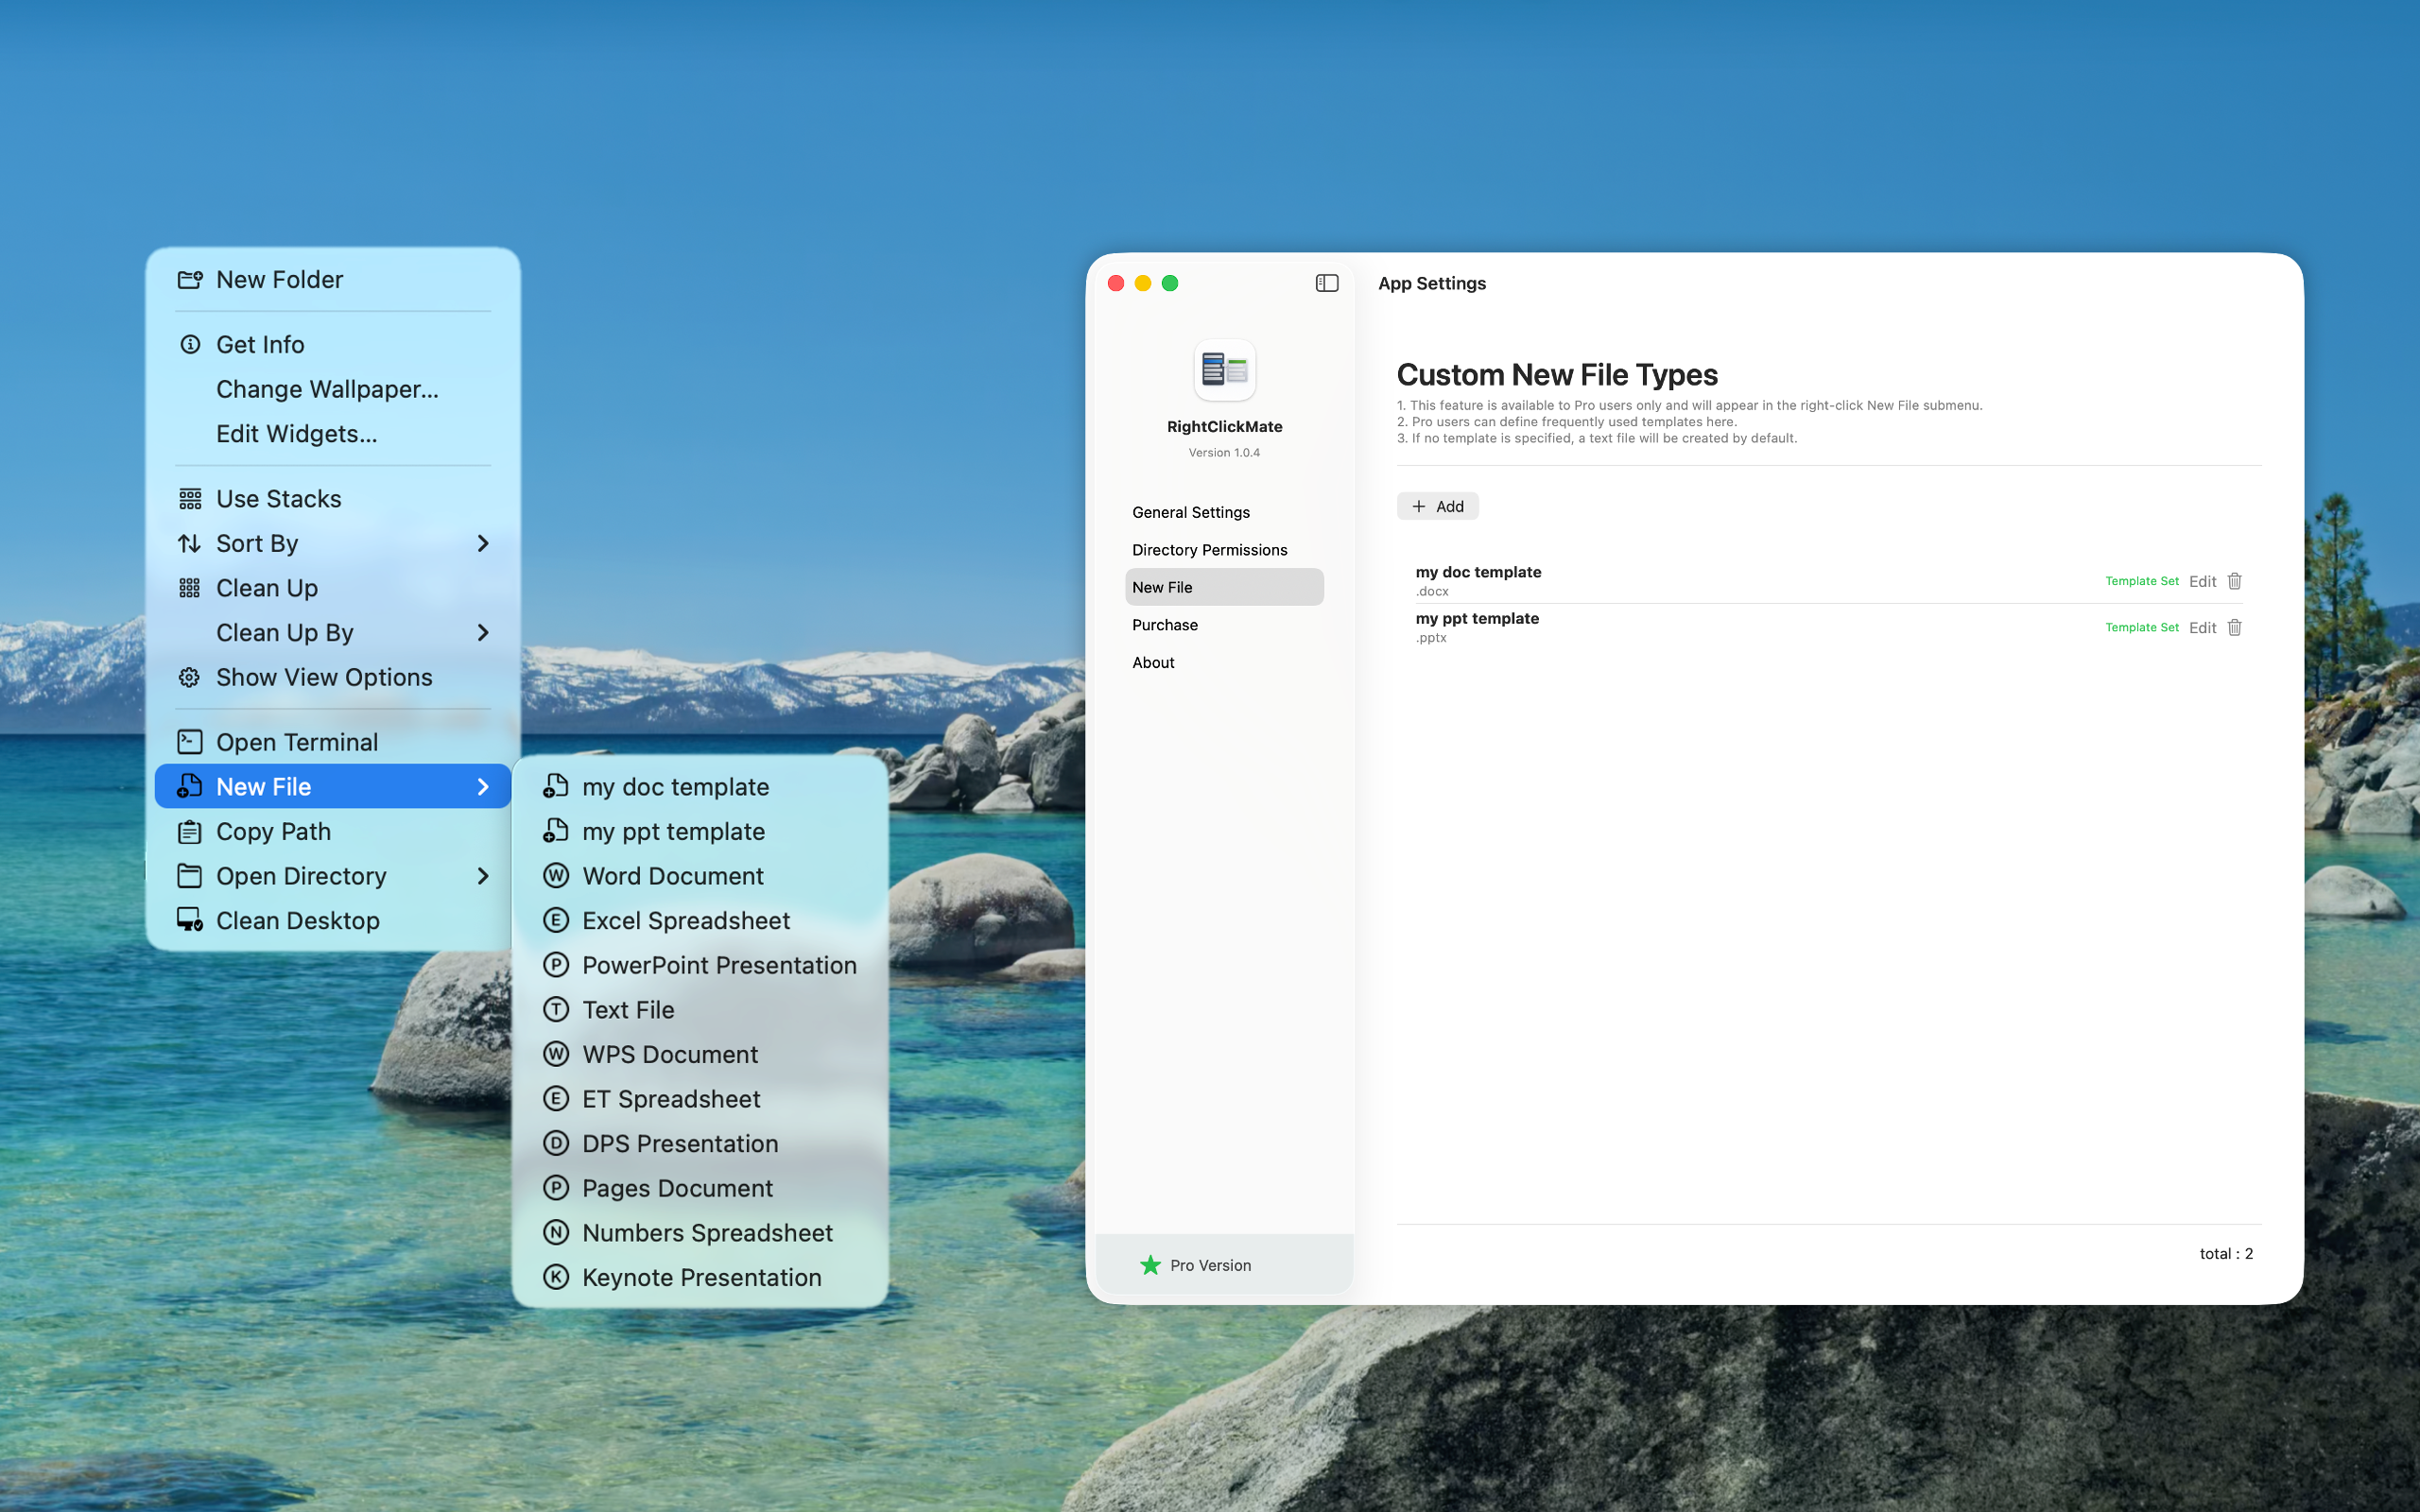
Task: Edit the my ppt template entry
Action: (2202, 627)
